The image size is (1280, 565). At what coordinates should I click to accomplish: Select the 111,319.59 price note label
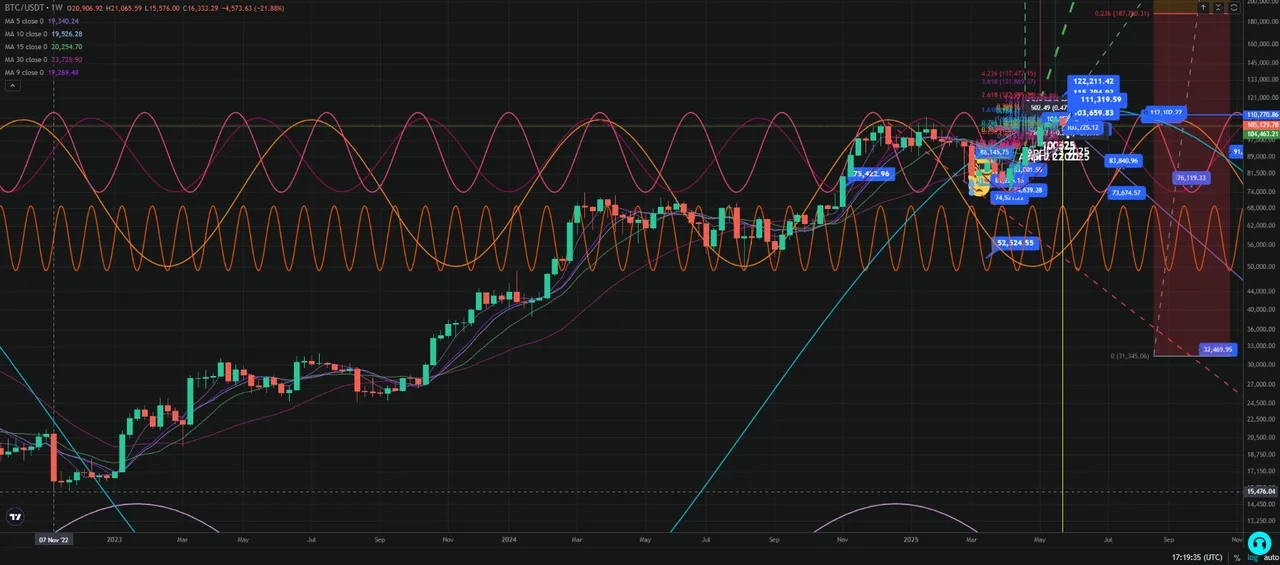(x=1101, y=99)
